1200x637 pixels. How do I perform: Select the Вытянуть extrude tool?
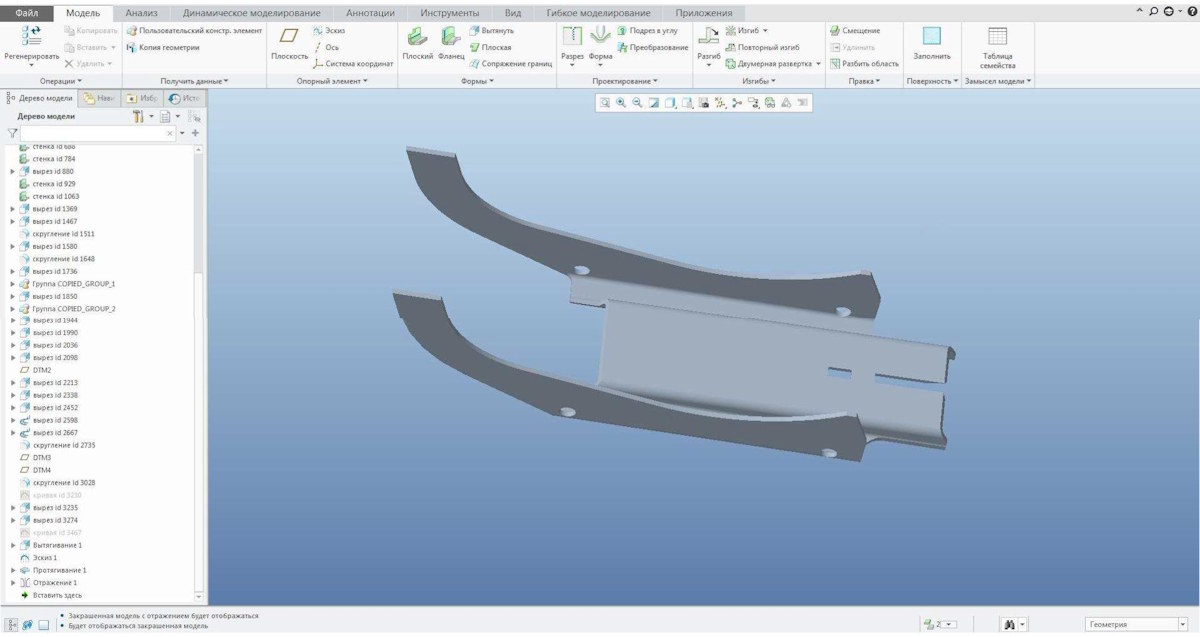coord(491,31)
